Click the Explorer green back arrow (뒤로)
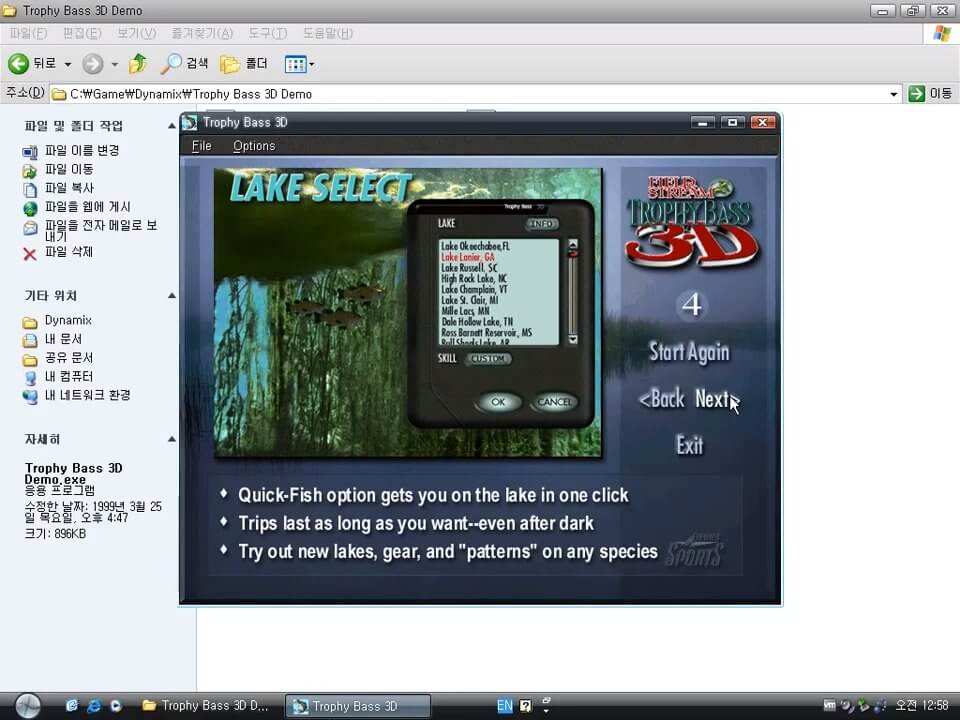The height and width of the screenshot is (720, 960). pos(18,63)
